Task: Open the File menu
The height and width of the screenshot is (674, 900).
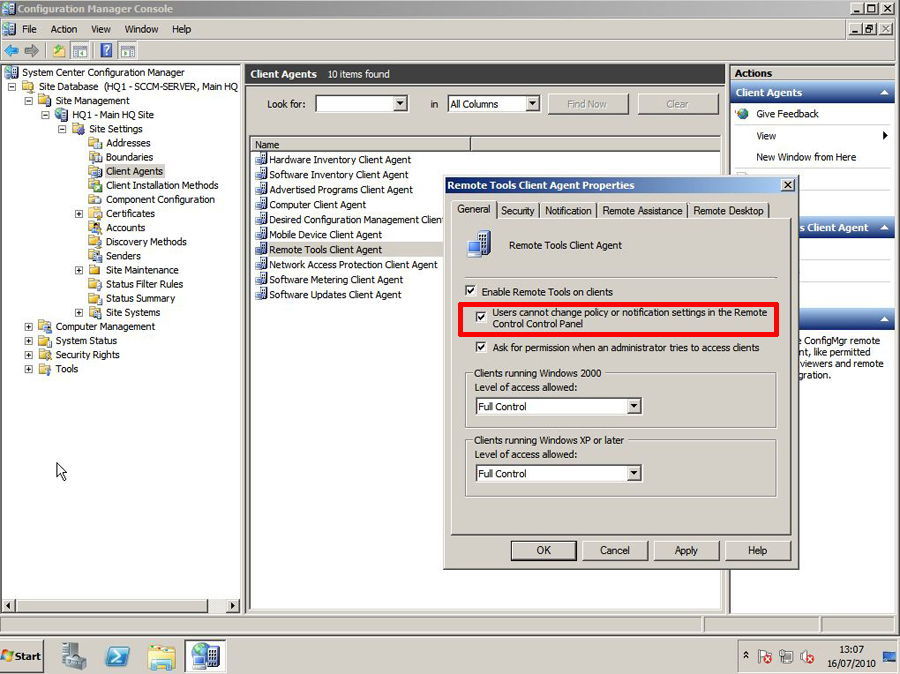Action: click(29, 29)
